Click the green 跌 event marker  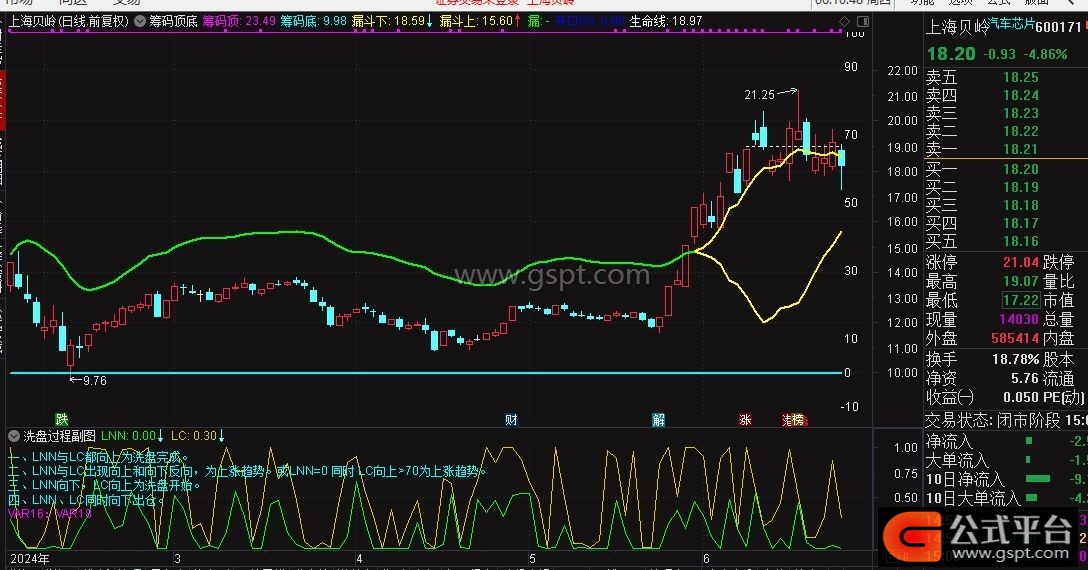(x=62, y=419)
